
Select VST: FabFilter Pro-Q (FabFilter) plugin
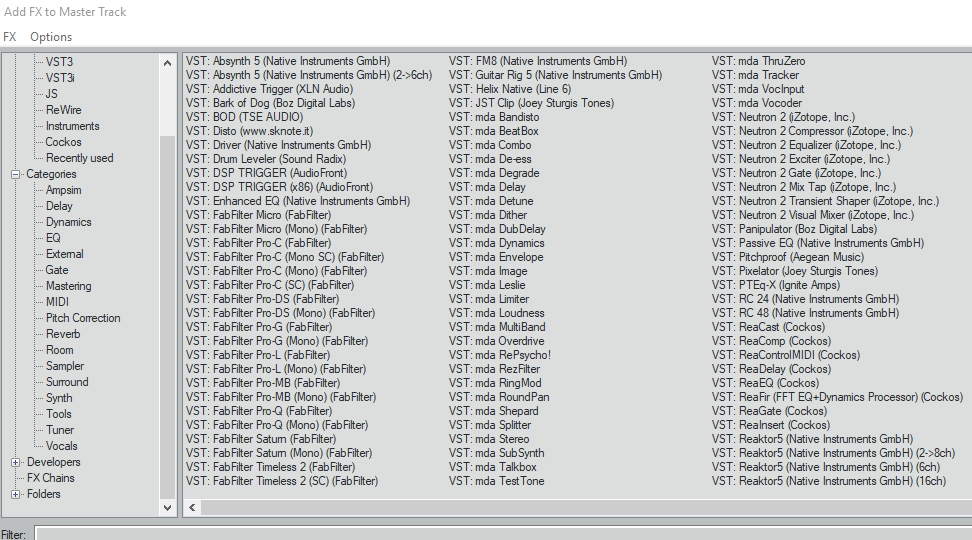pos(259,411)
